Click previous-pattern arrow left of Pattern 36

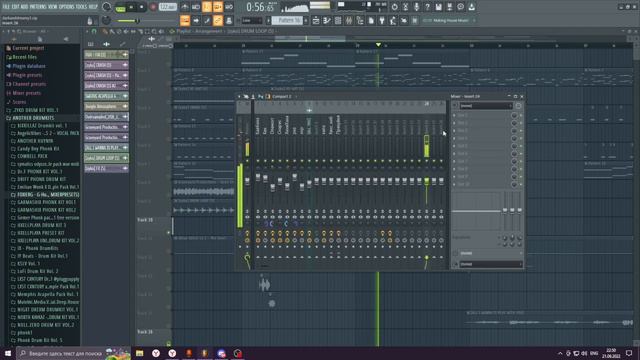(x=269, y=20)
